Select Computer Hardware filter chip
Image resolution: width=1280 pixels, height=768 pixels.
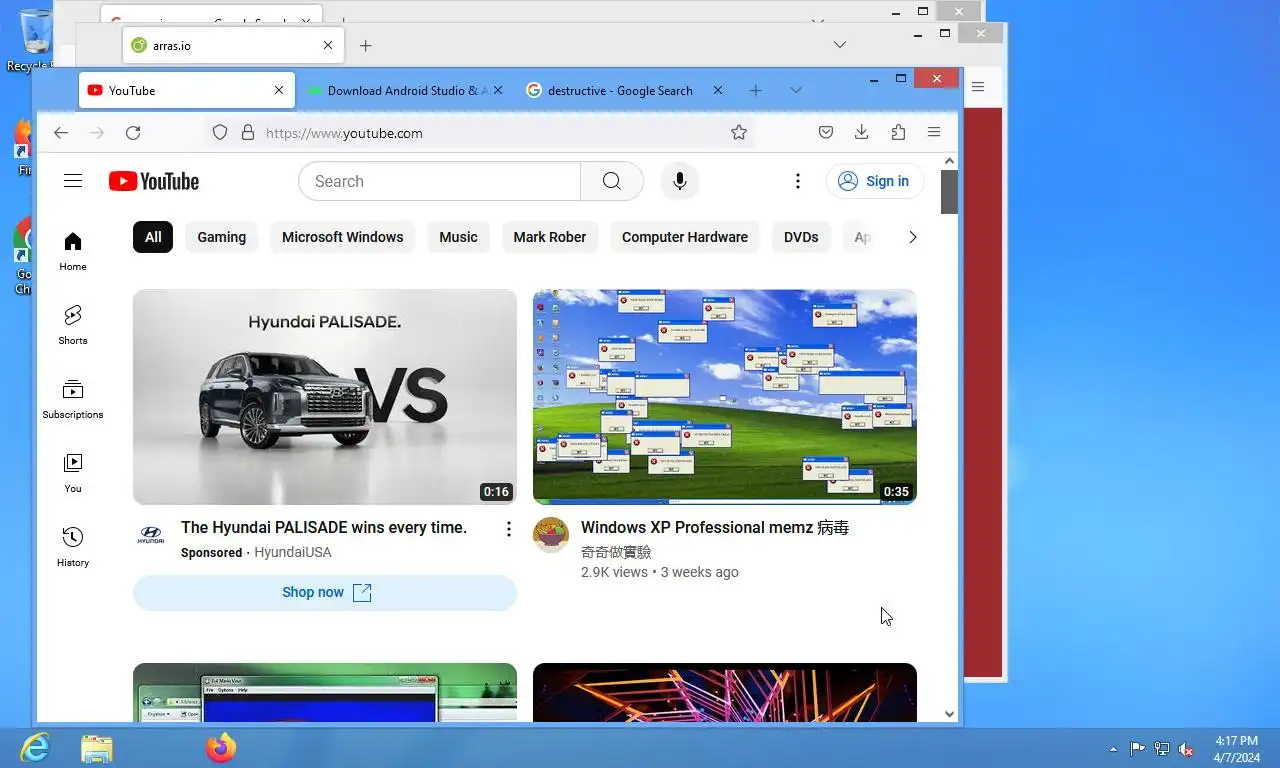click(x=685, y=237)
